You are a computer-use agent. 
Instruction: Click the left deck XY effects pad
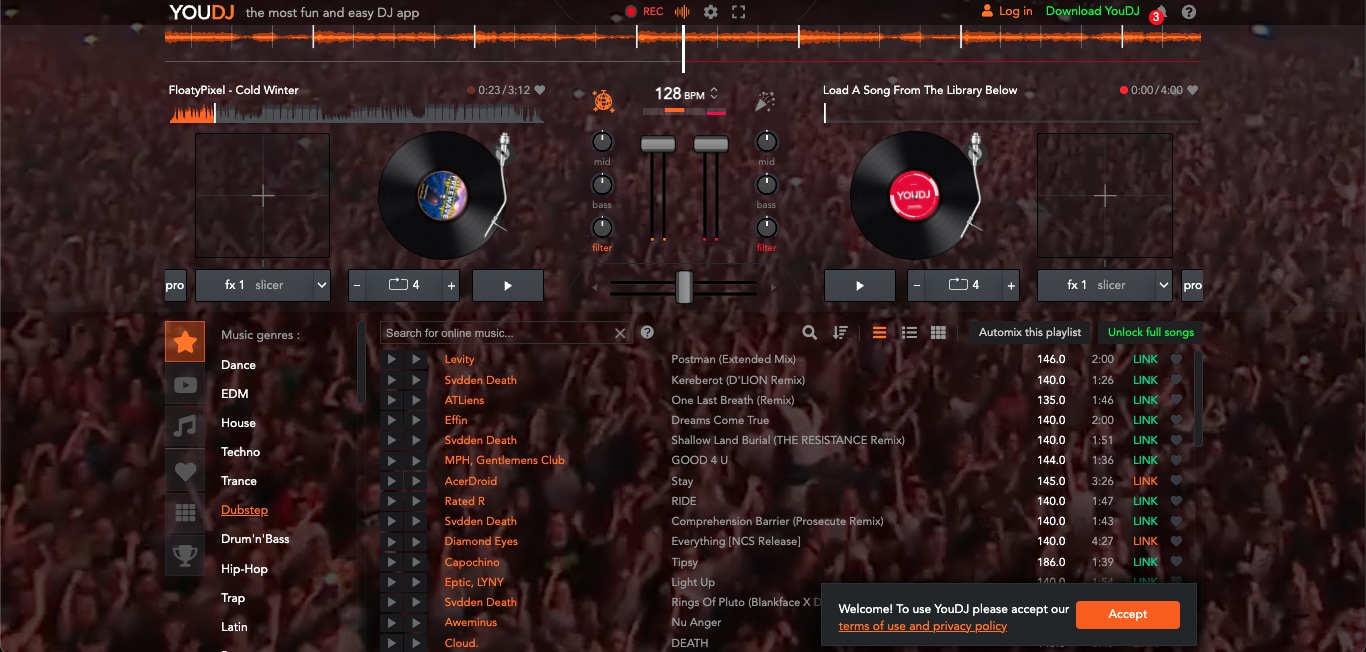(263, 196)
